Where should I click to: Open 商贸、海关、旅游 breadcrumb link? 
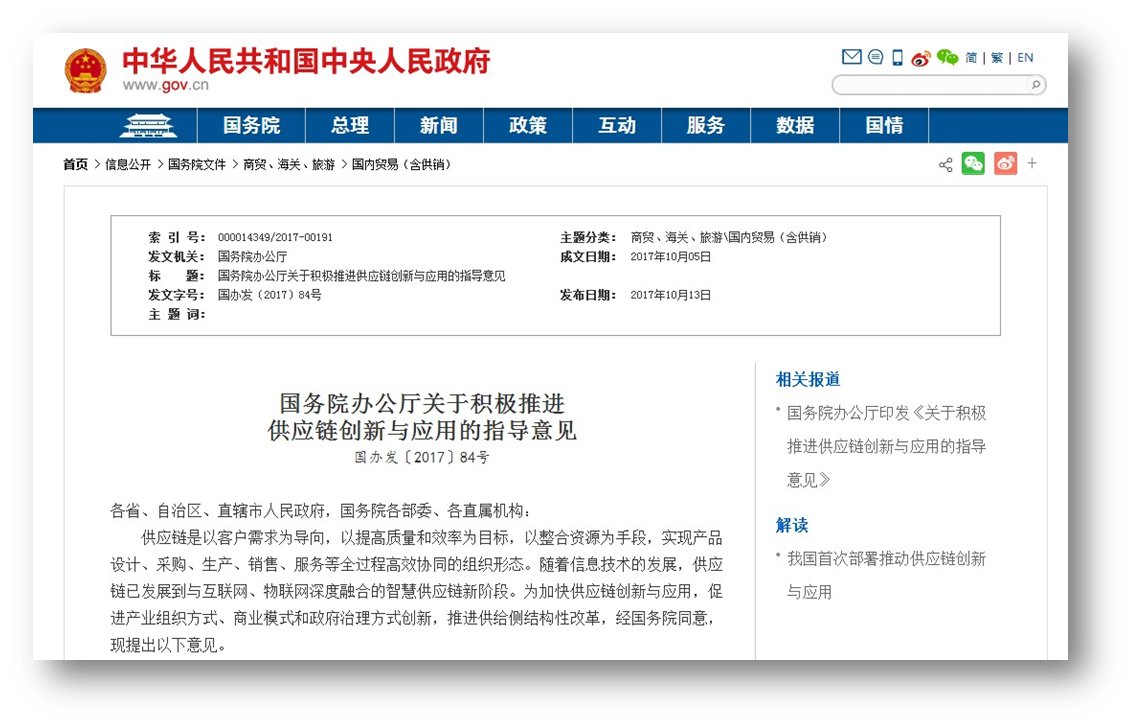tap(289, 165)
